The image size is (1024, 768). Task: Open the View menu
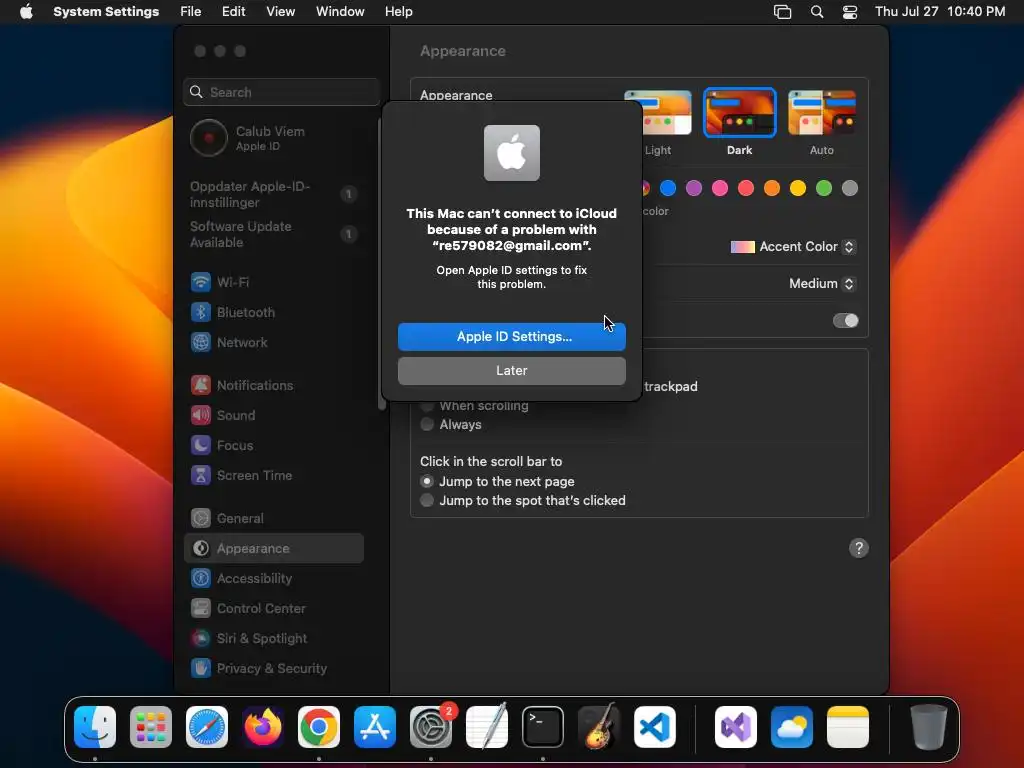click(281, 12)
